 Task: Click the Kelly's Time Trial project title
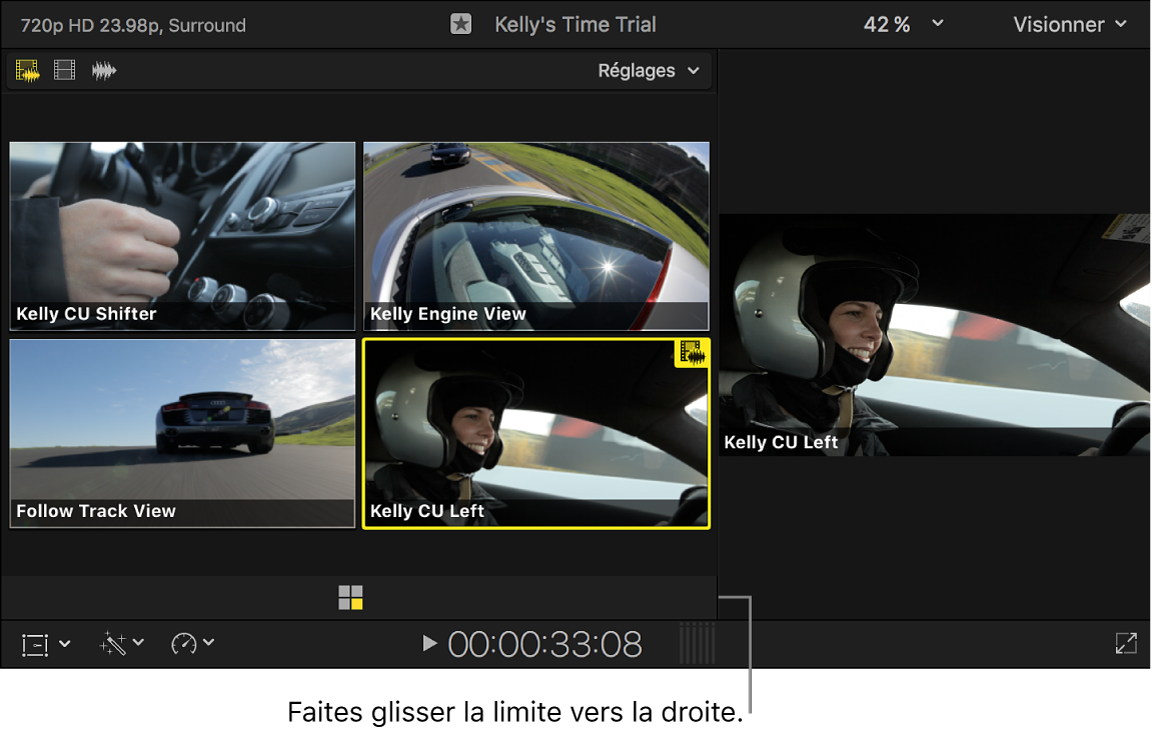[x=575, y=24]
